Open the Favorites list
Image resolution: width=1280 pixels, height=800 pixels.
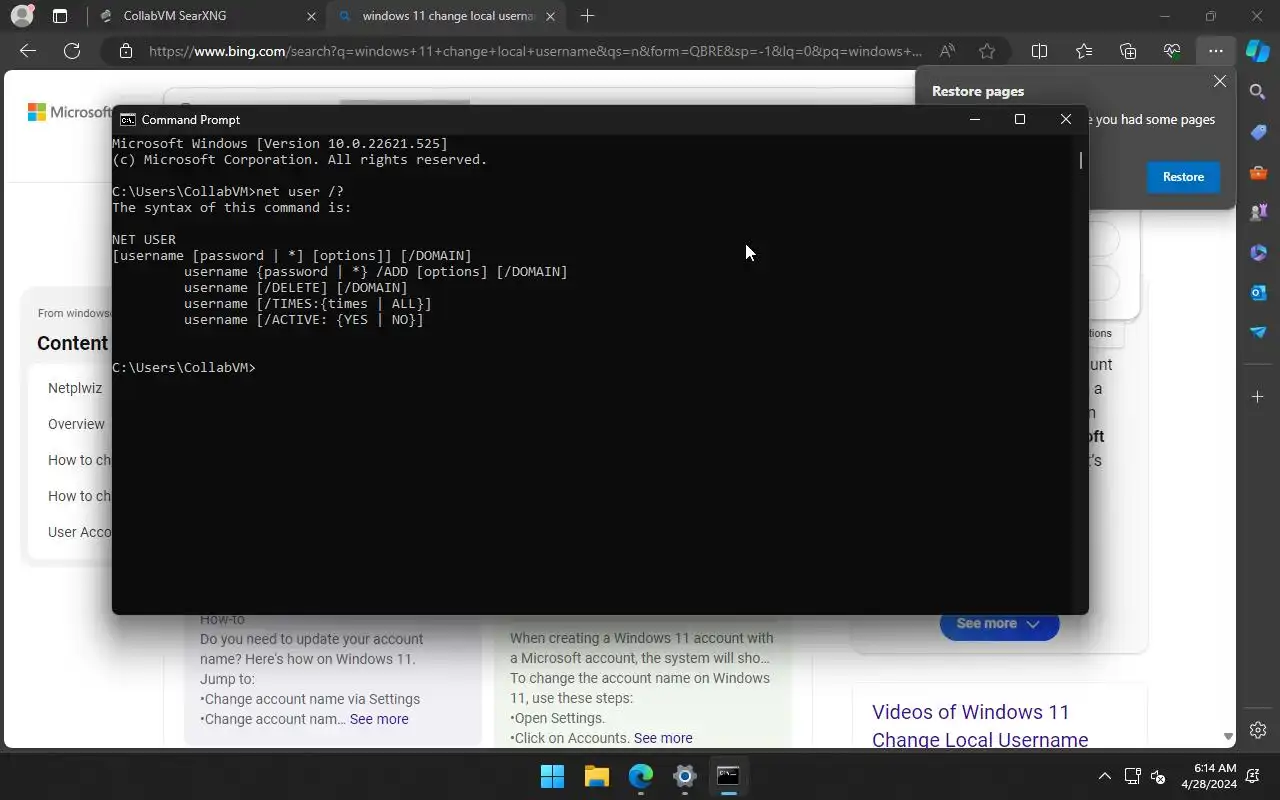(1084, 51)
